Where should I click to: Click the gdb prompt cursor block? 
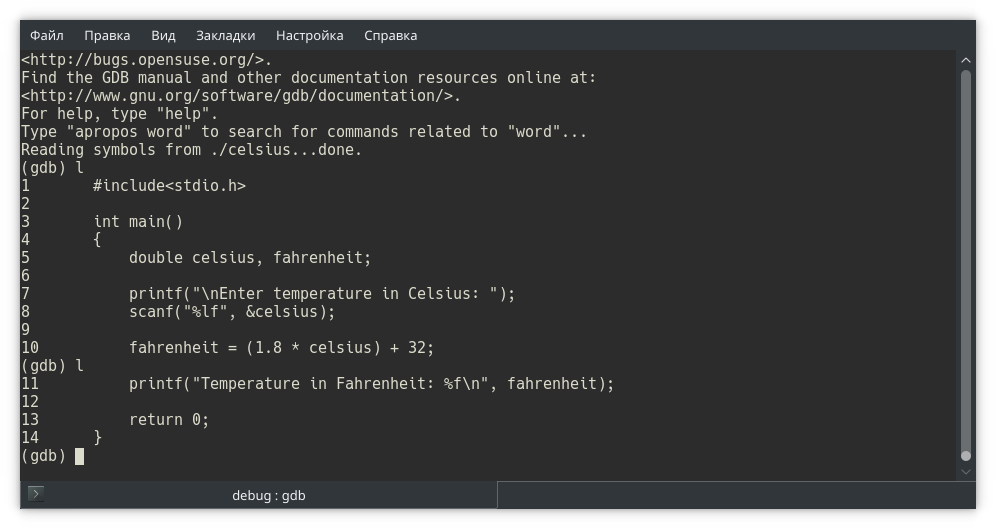click(x=79, y=456)
